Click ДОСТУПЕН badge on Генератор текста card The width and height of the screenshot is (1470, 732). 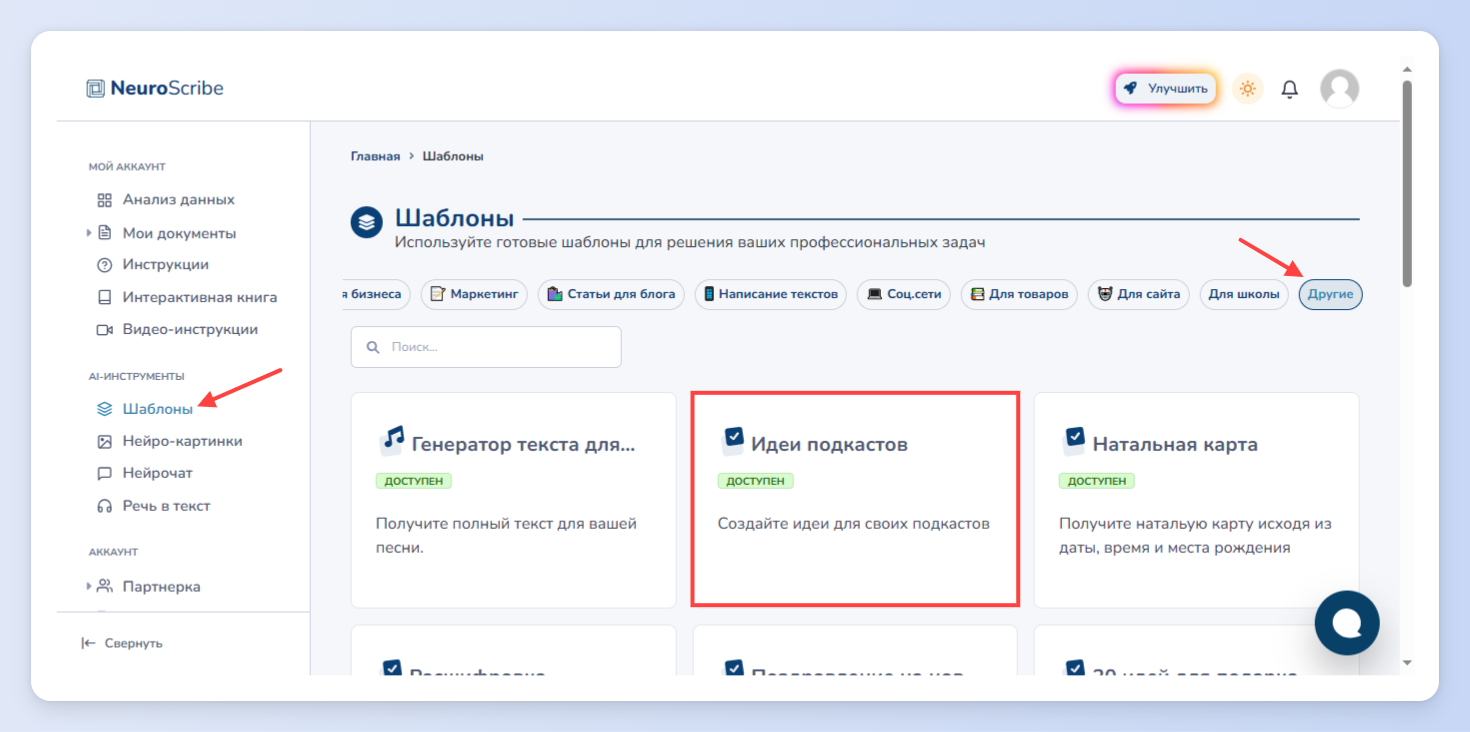coord(414,481)
